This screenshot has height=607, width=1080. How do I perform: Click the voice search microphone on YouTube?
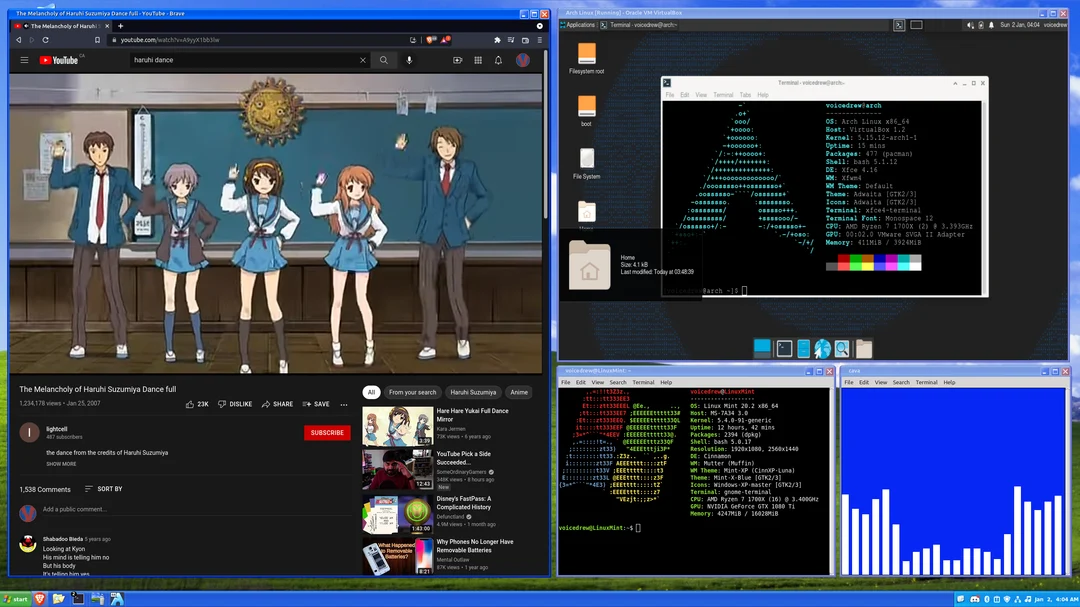pyautogui.click(x=411, y=60)
